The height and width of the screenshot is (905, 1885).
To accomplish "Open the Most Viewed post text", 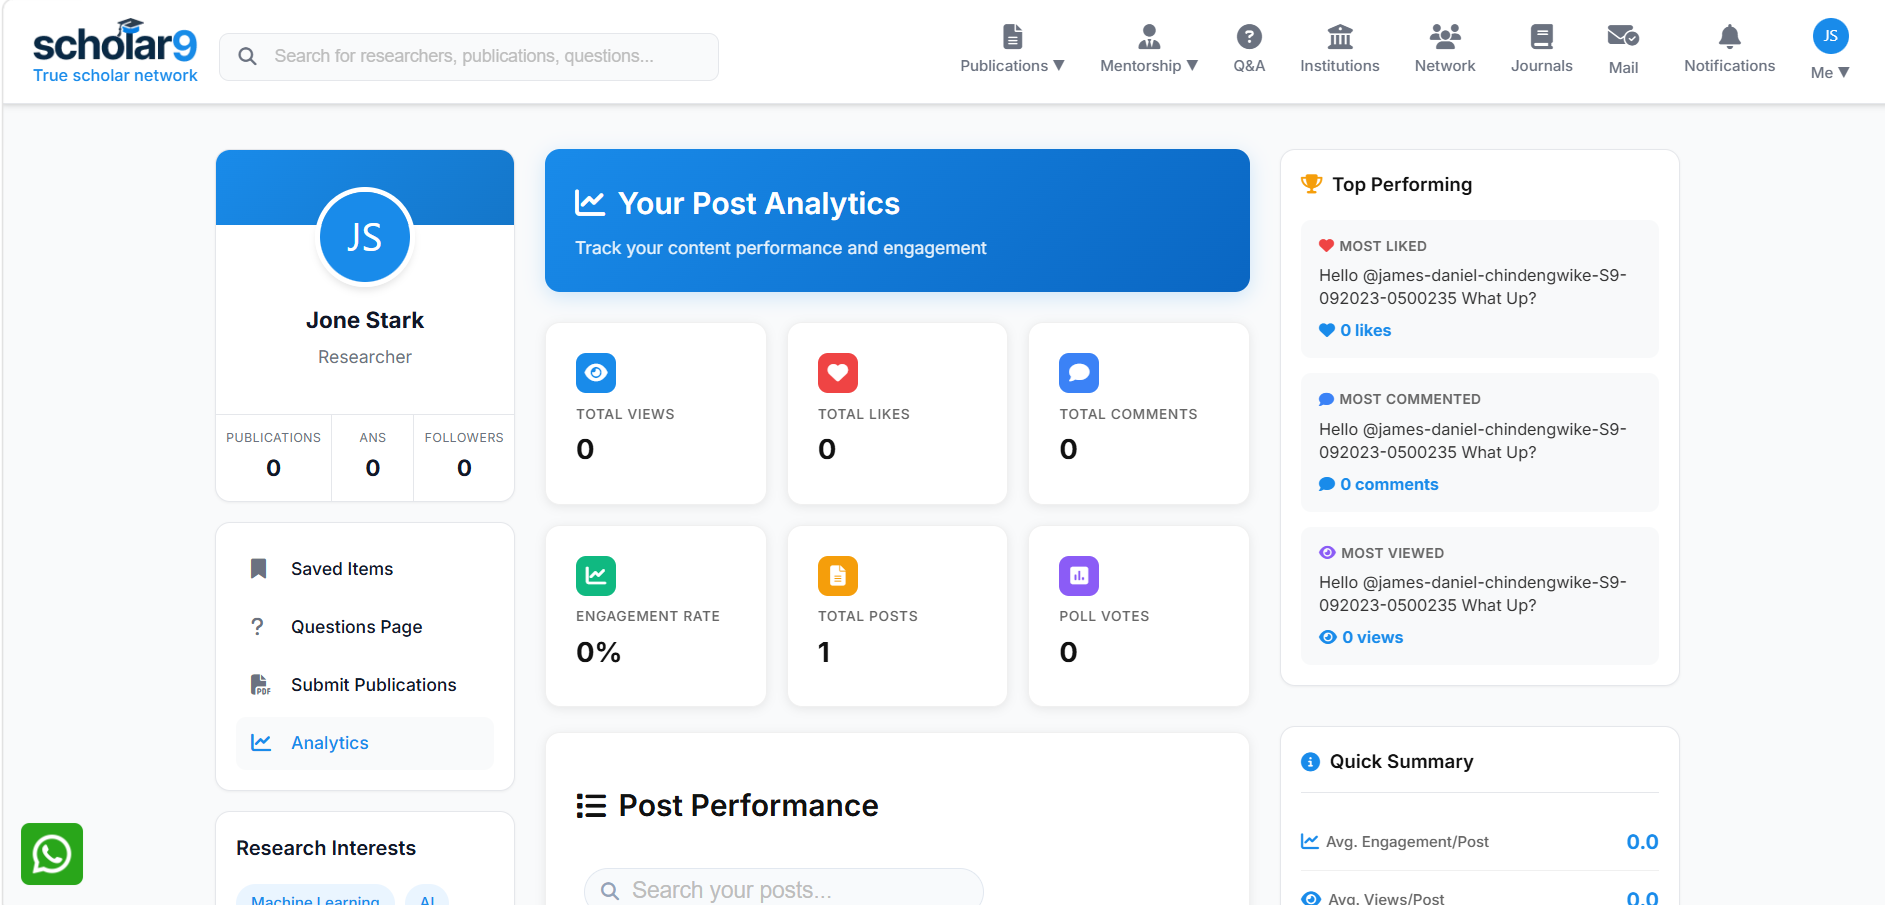I will (1472, 594).
